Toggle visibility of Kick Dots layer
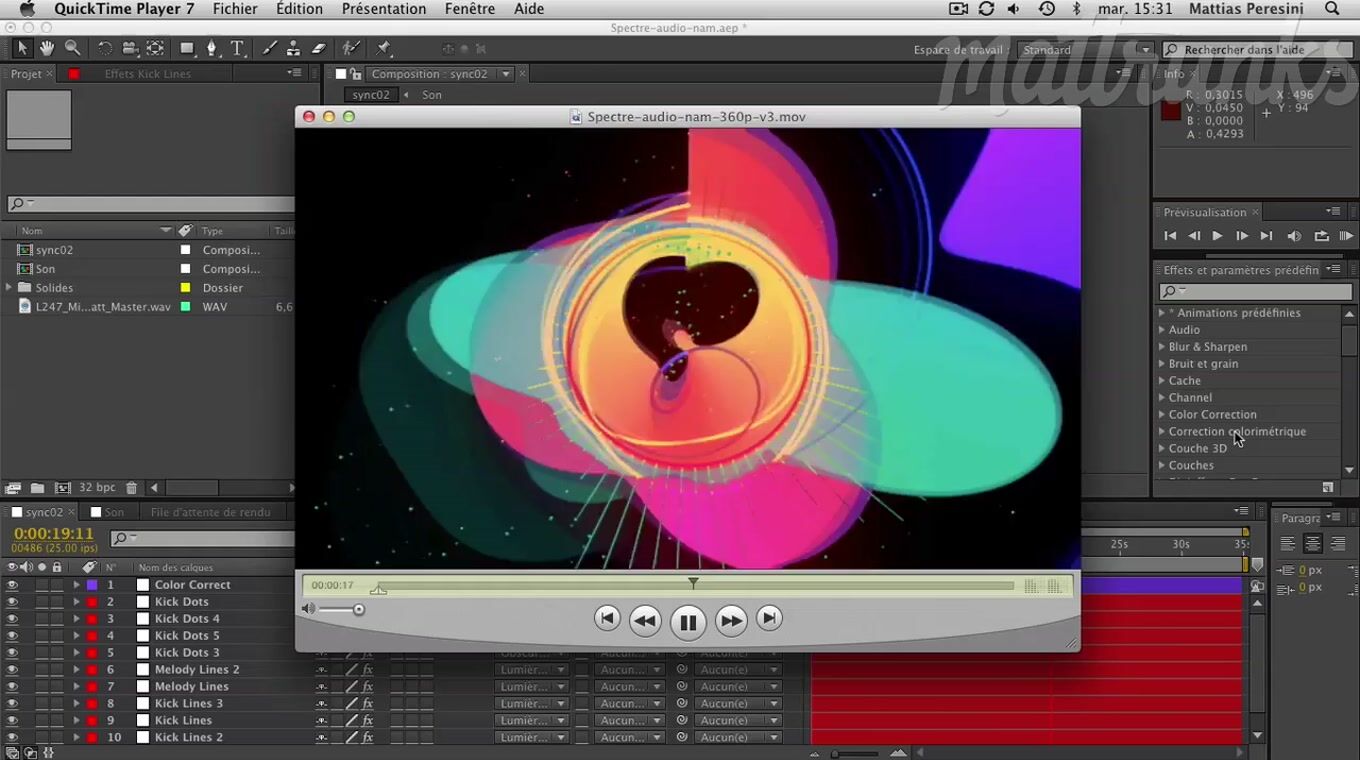The width and height of the screenshot is (1360, 760). click(x=12, y=602)
